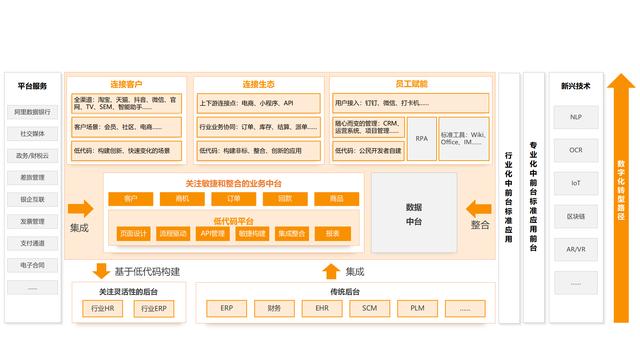Viewport: 640px width, 360px height.
Task: Click the 传统后台 heading
Action: coord(345,291)
